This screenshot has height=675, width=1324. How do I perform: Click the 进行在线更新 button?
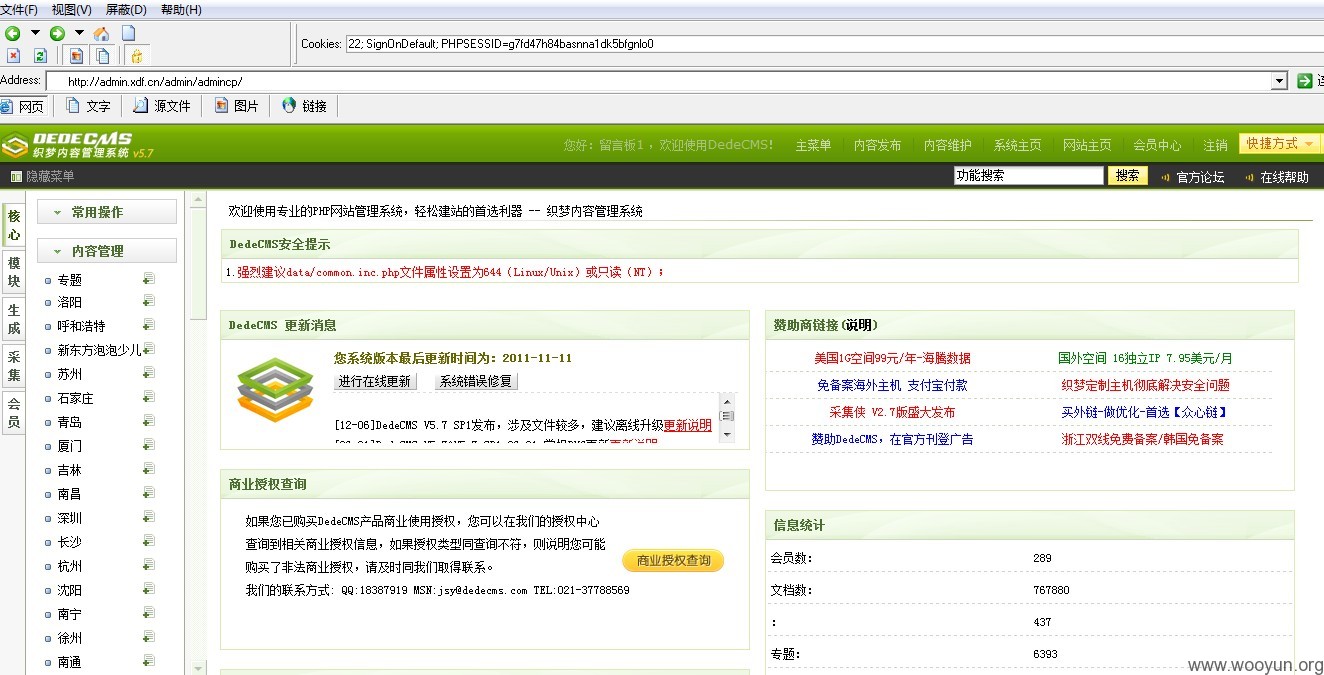[x=375, y=381]
